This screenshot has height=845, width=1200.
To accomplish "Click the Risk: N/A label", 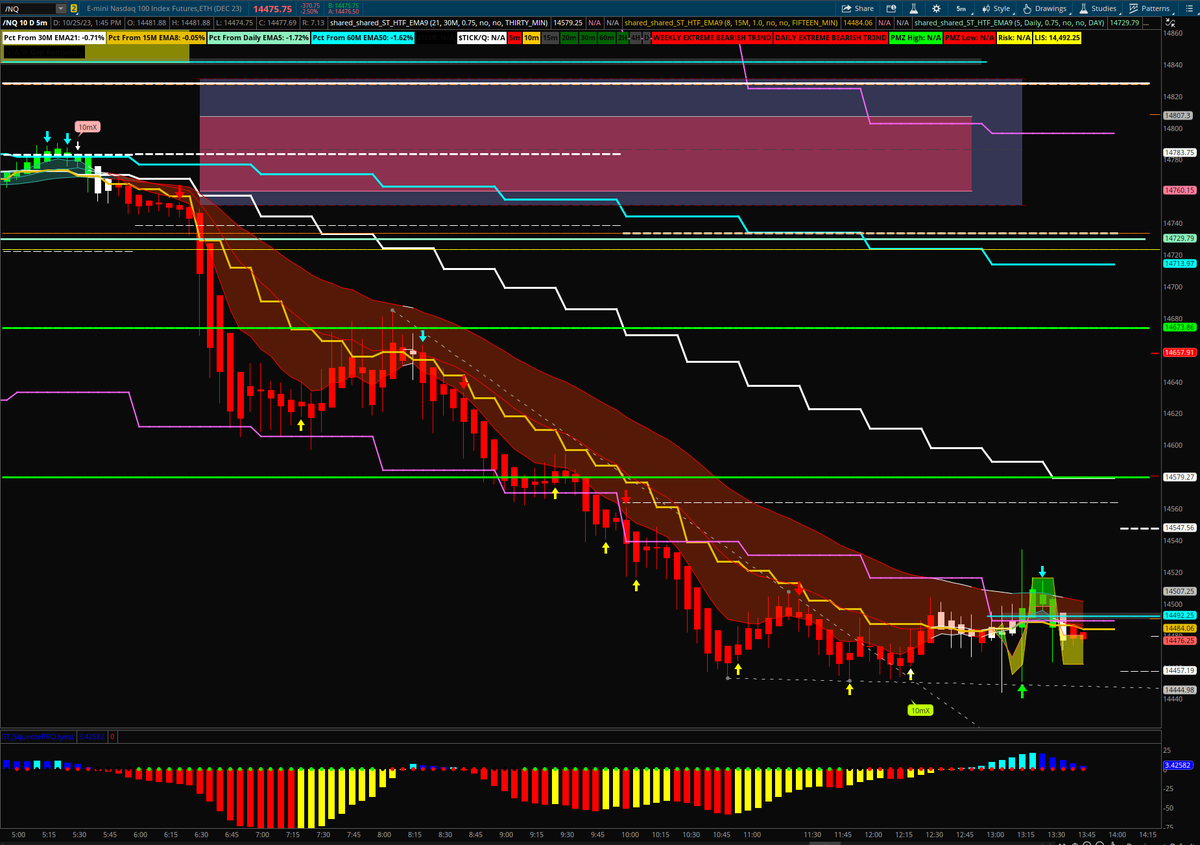I will tap(1015, 37).
